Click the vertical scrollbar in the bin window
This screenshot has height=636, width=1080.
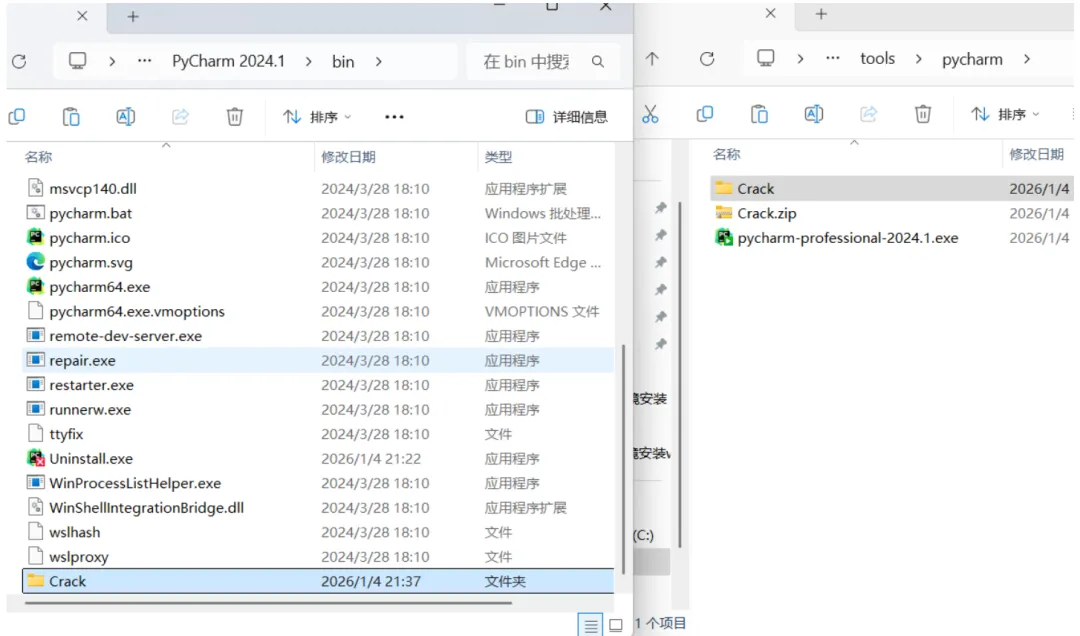pos(623,458)
